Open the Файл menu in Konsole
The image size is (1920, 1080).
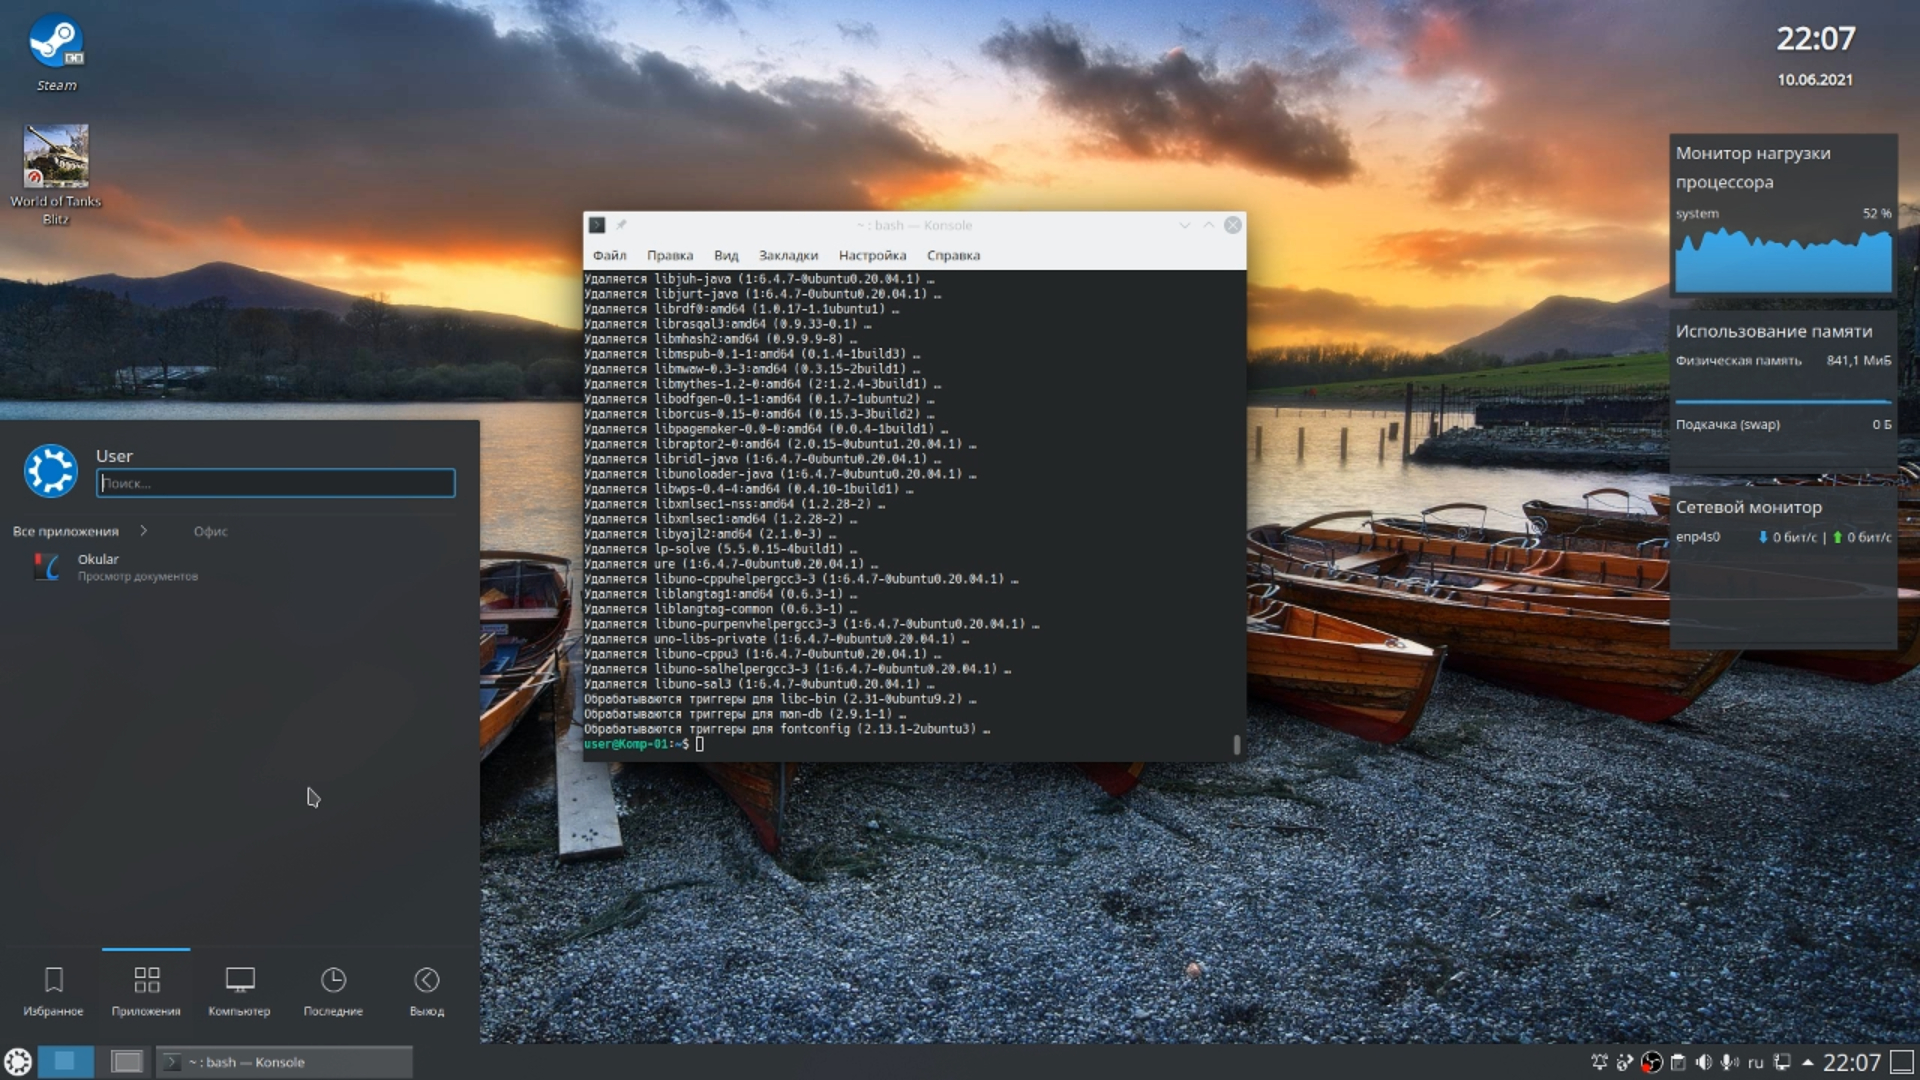609,255
